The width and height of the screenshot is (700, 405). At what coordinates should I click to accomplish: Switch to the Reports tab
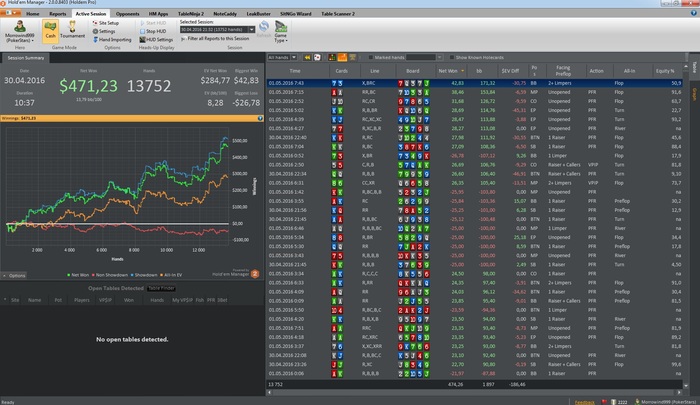coord(58,14)
